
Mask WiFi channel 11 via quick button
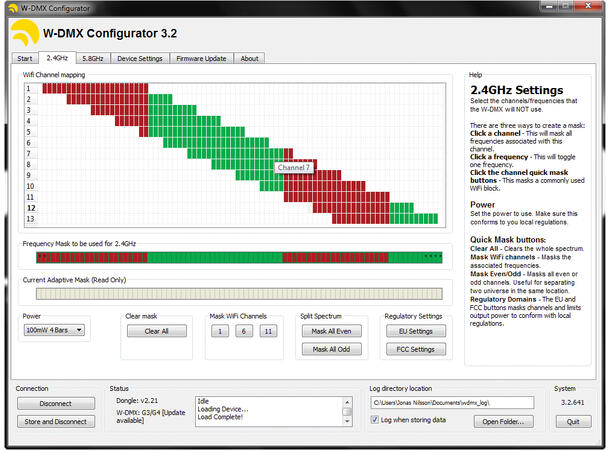tap(267, 331)
